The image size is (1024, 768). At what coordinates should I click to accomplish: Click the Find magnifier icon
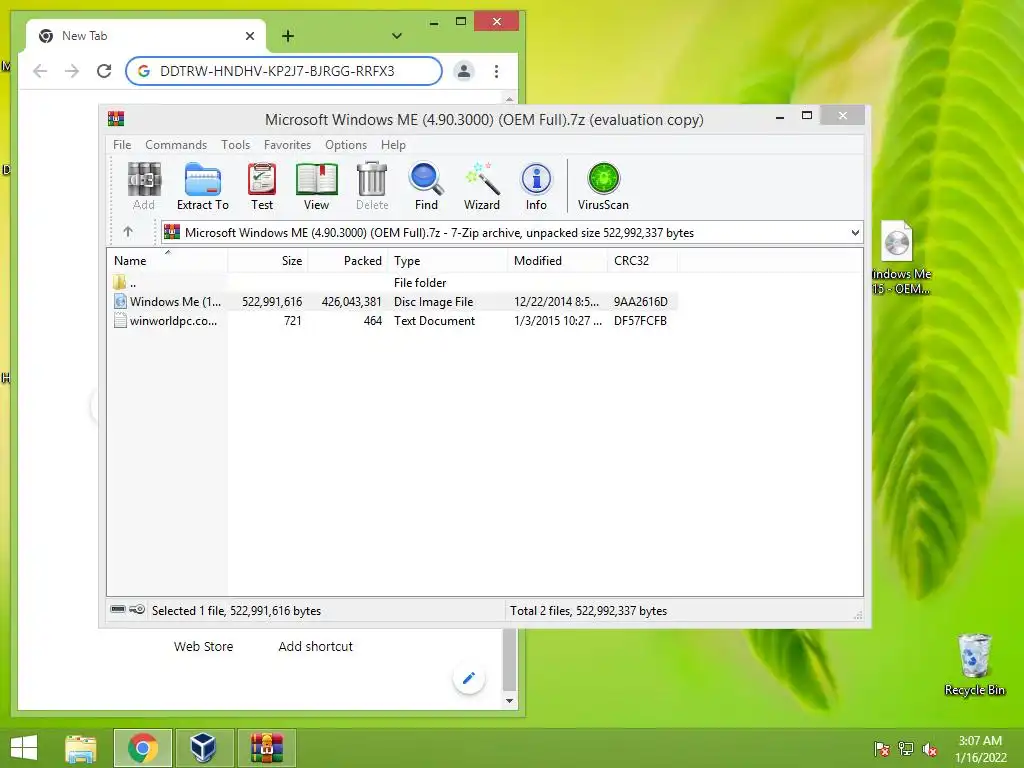point(426,186)
